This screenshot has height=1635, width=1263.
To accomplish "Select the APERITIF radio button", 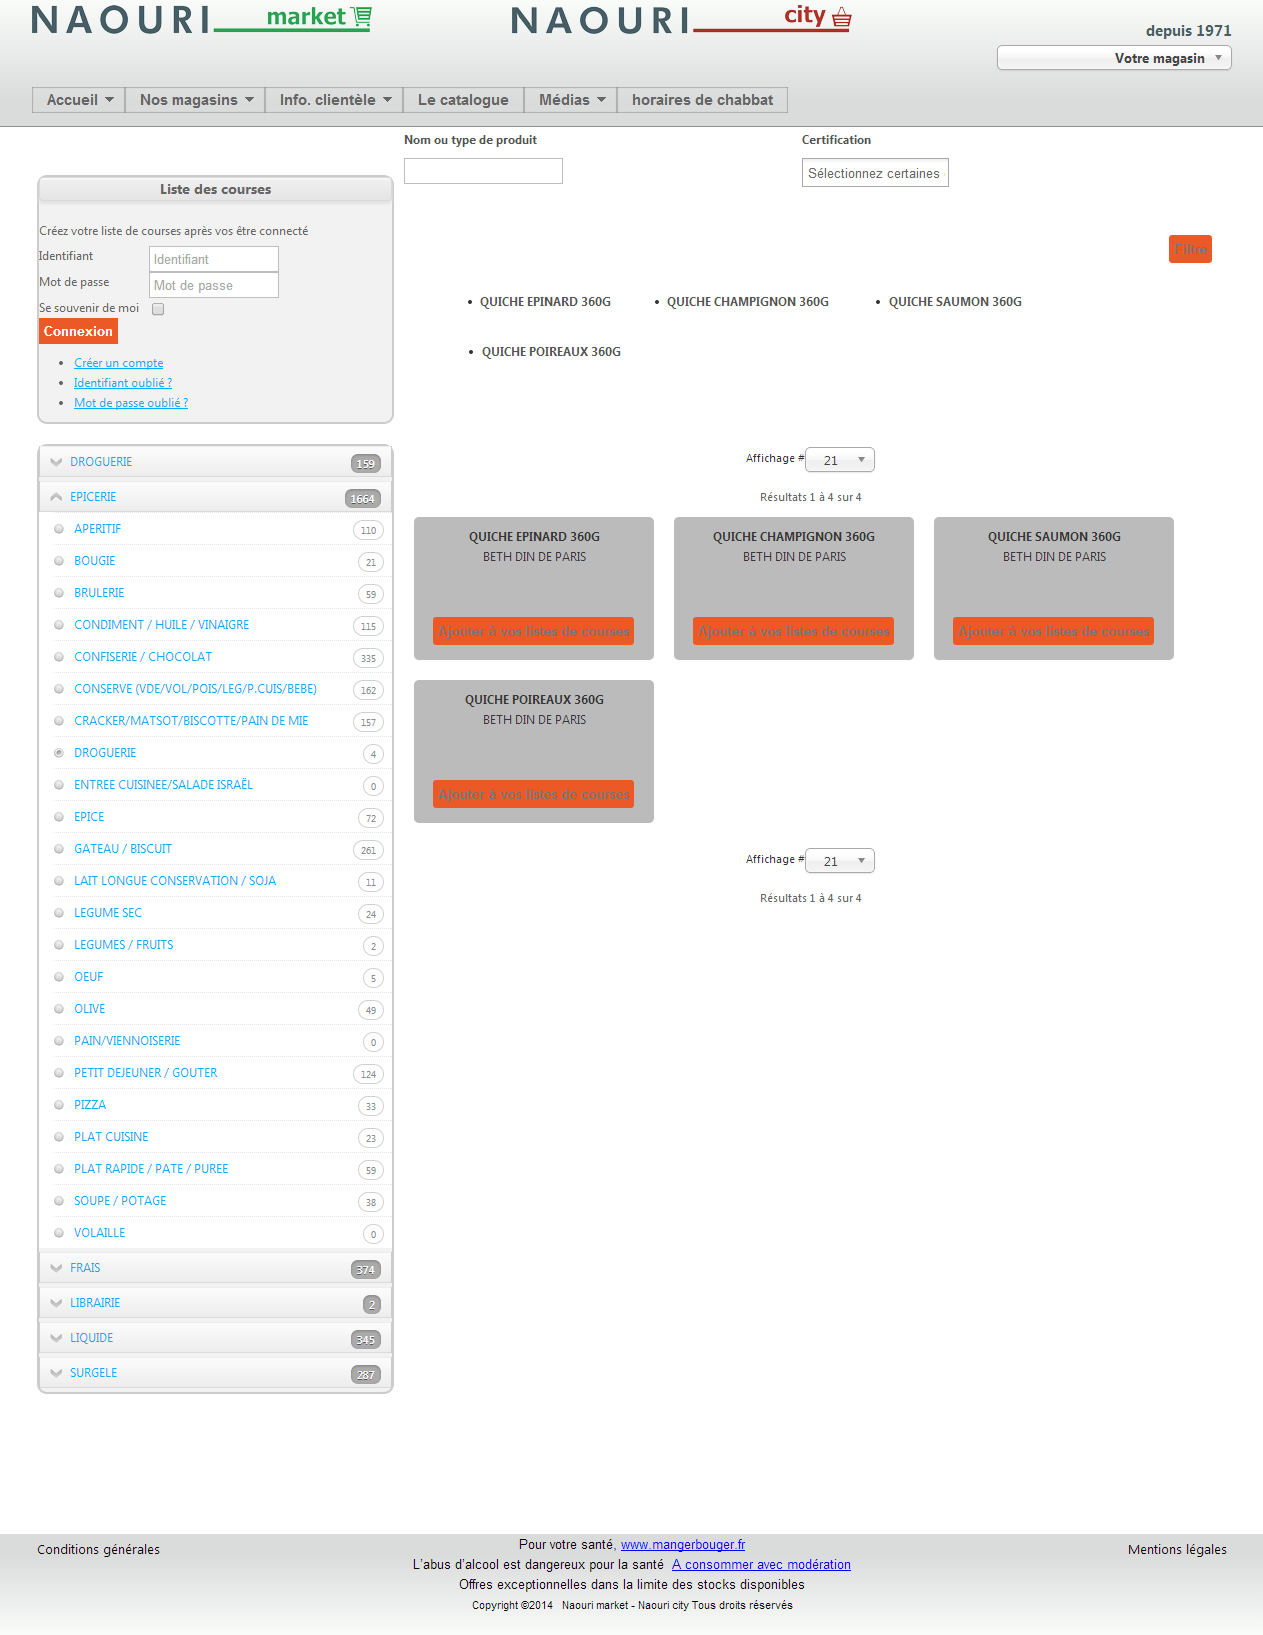I will (59, 529).
